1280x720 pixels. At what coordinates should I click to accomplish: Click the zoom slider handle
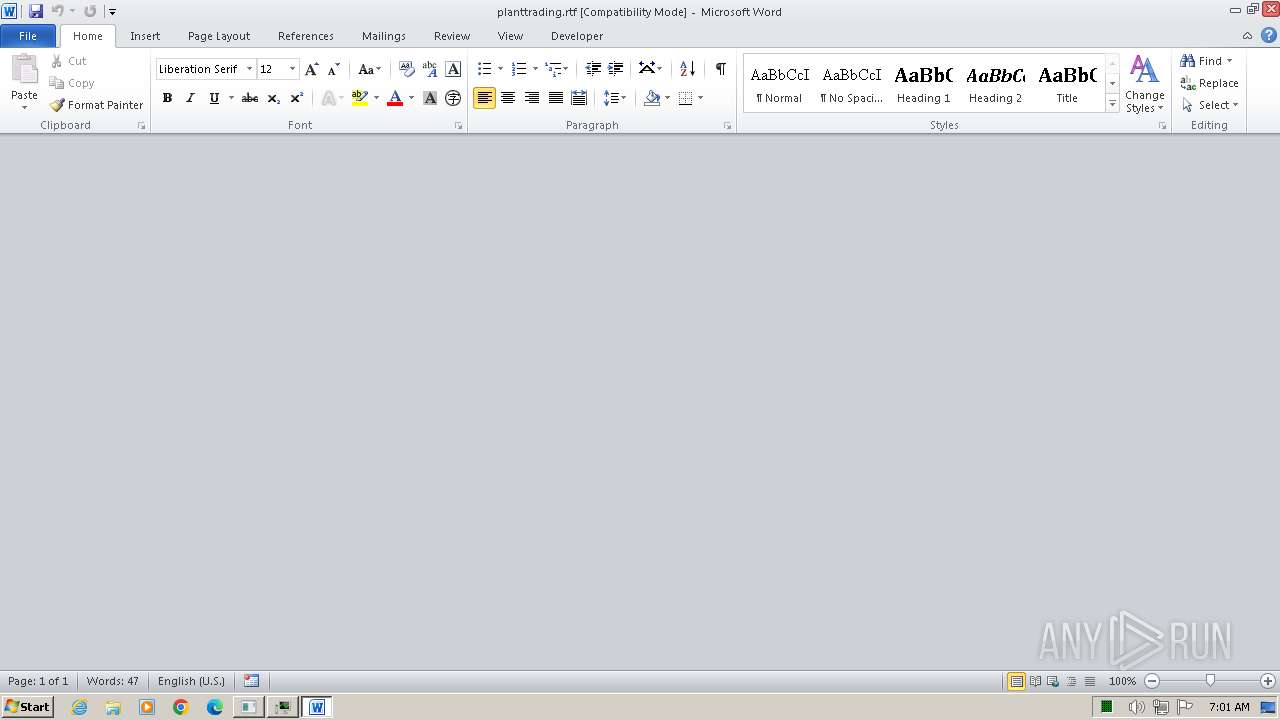(1210, 681)
